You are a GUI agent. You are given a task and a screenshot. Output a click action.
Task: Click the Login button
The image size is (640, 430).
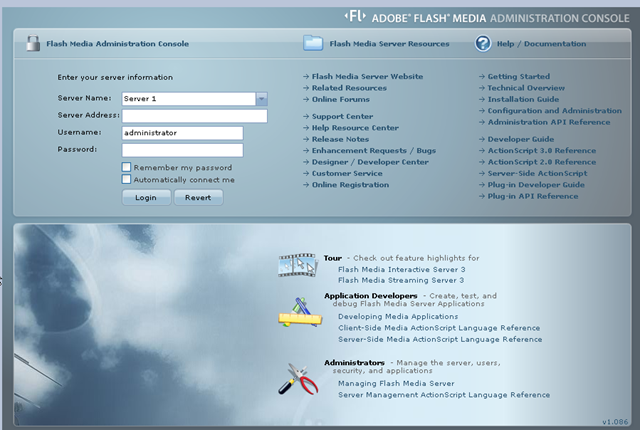point(146,197)
